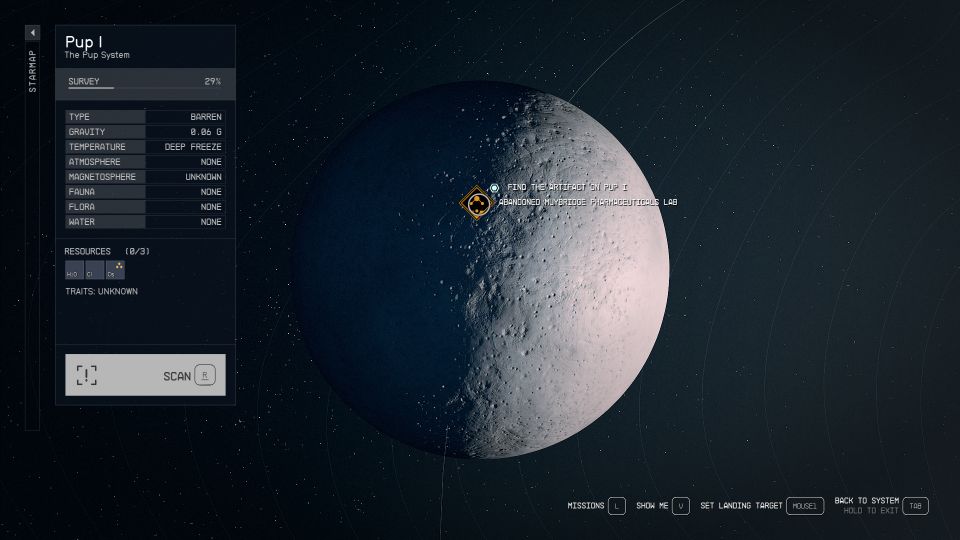
Task: Select the Temperature Deep Freeze row
Action: point(145,147)
